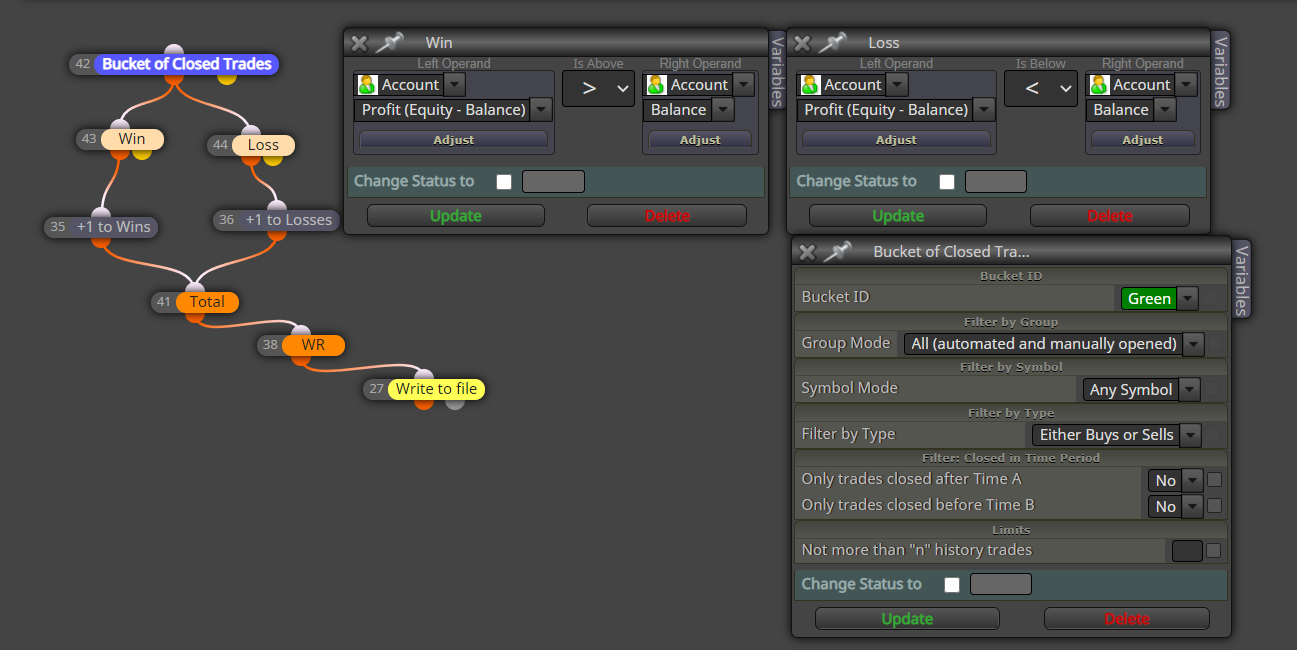Viewport: 1297px width, 650px height.
Task: Open Win left operand Account dropdown
Action: pyautogui.click(x=454, y=85)
